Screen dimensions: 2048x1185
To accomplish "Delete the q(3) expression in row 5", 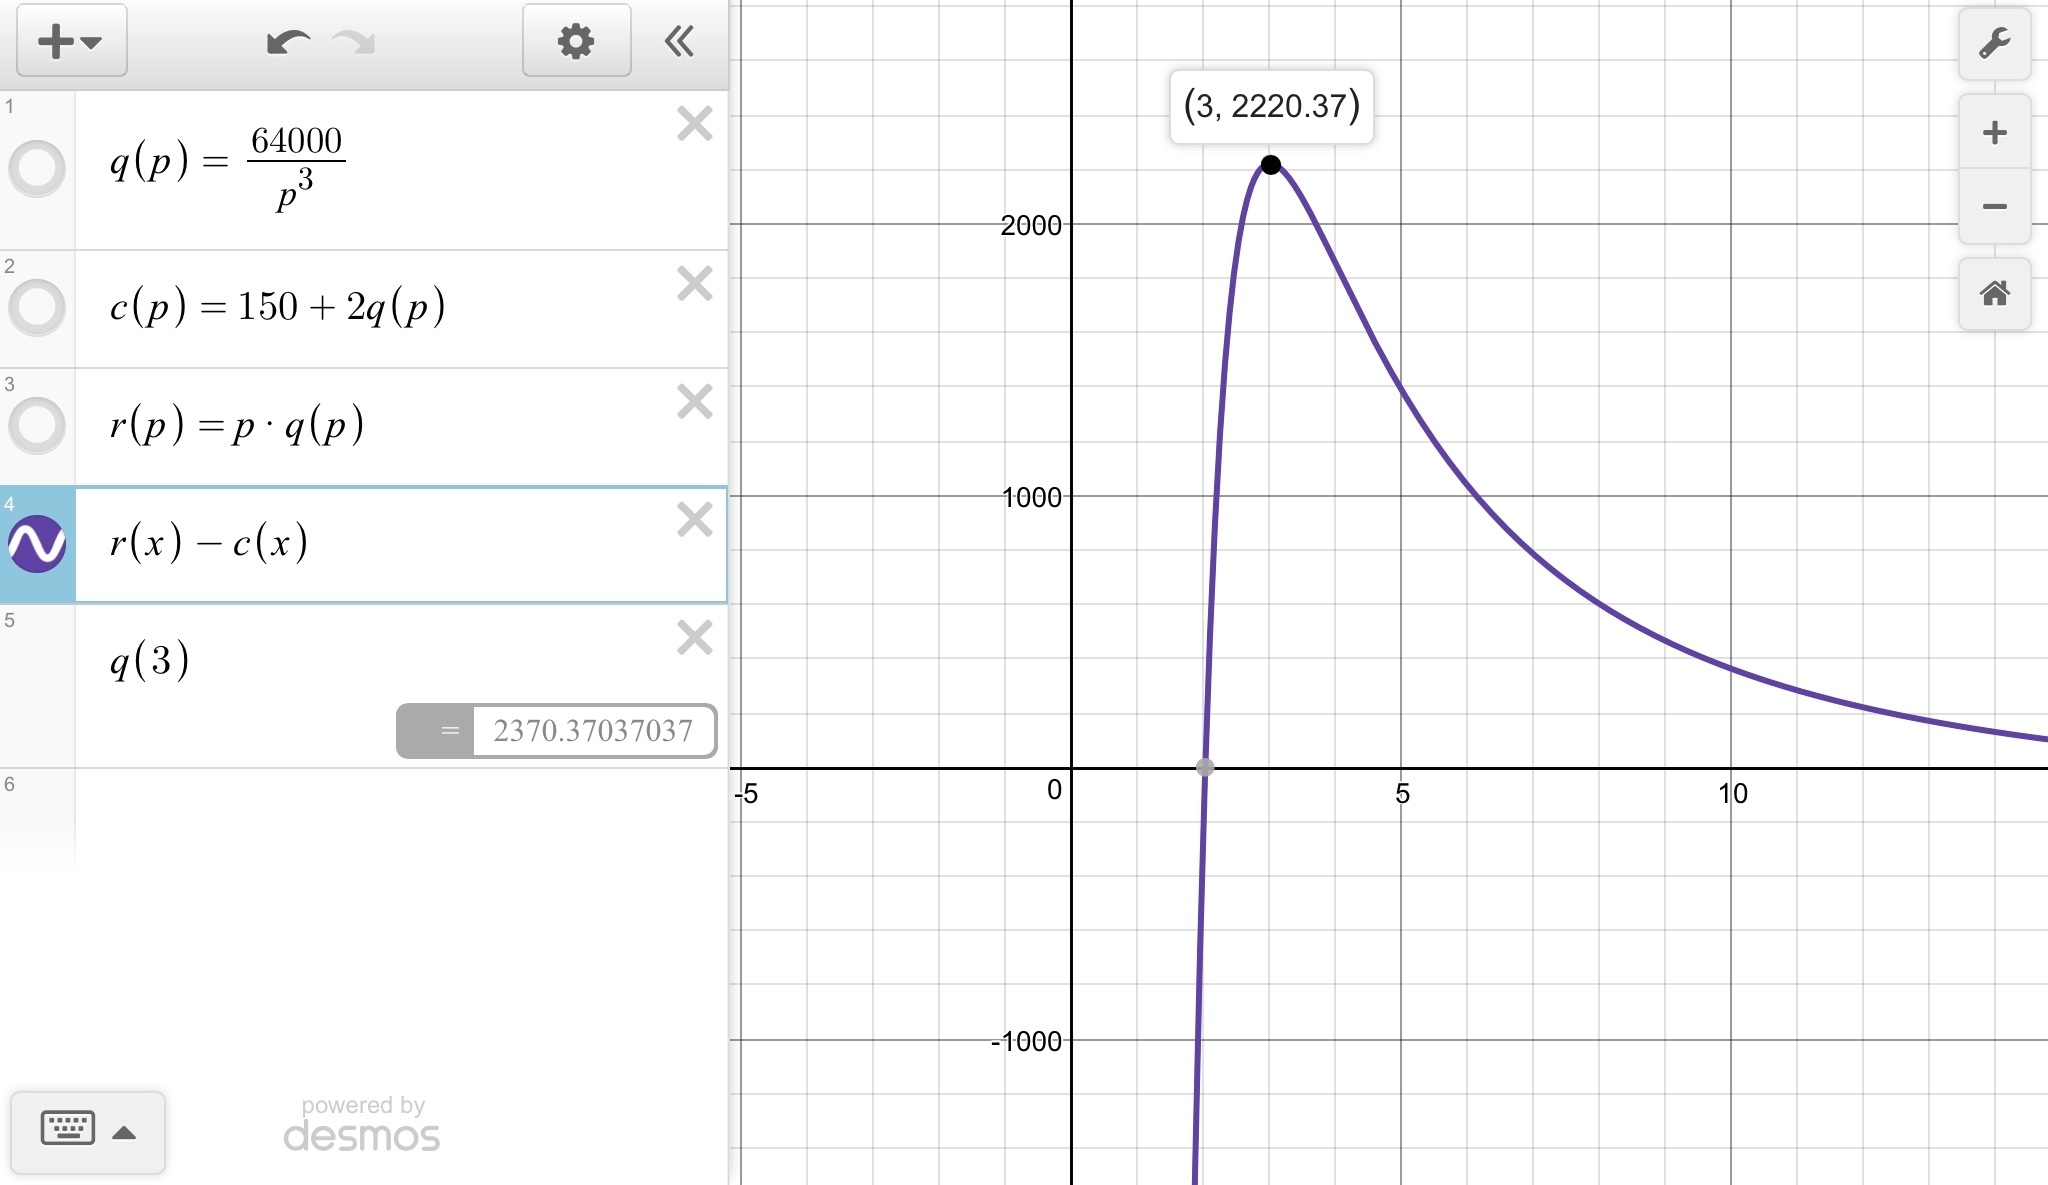I will coord(694,638).
